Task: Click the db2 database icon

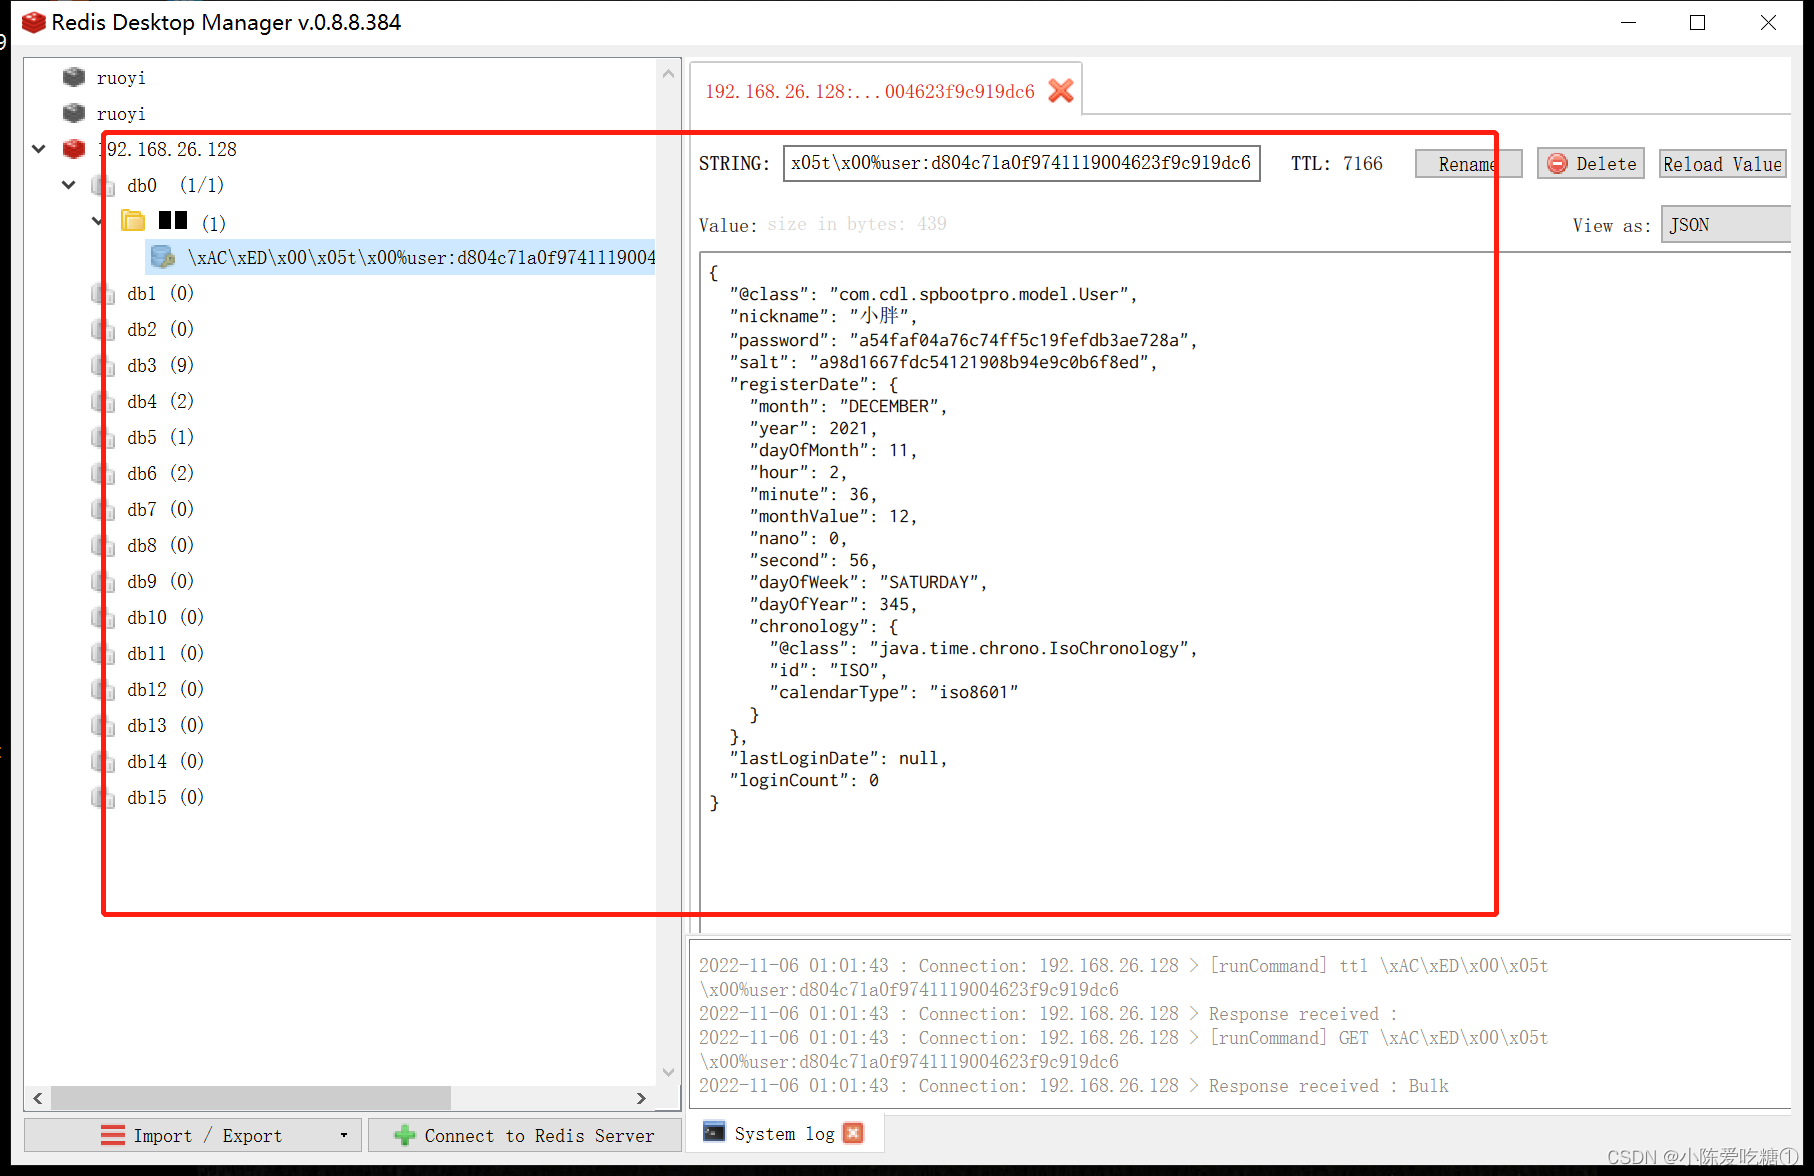Action: pos(102,329)
